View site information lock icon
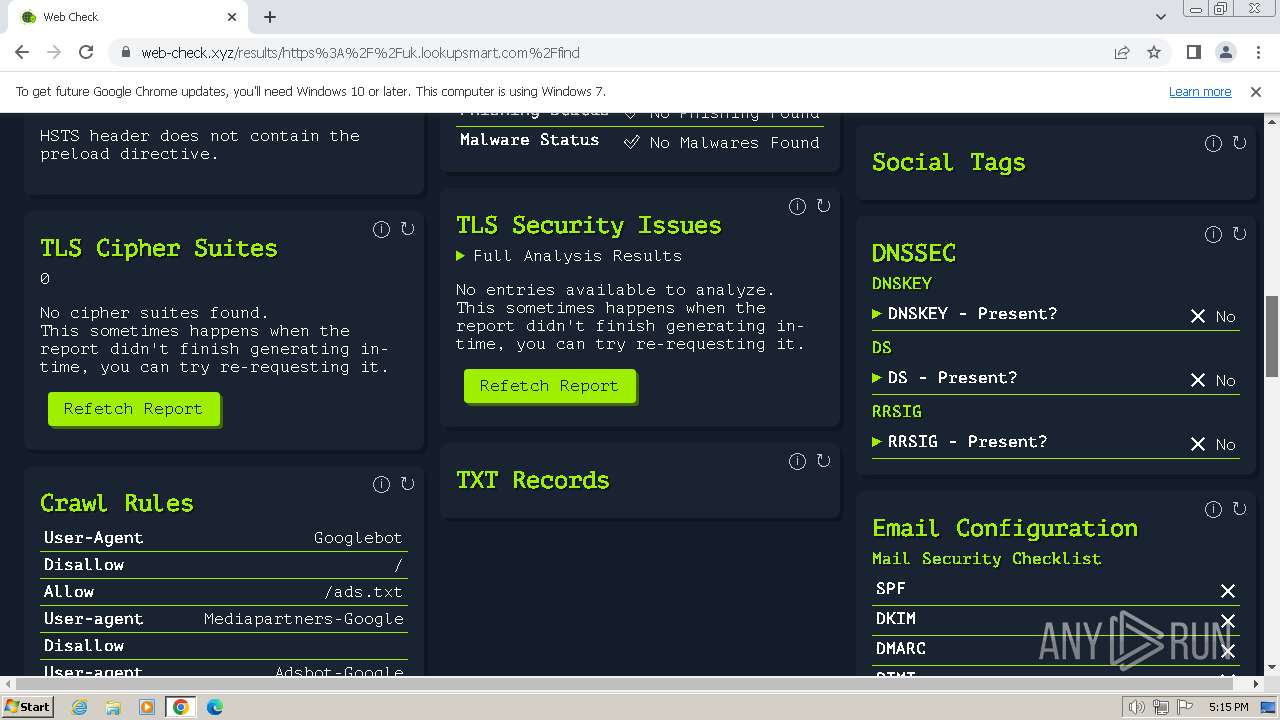1280x720 pixels. pyautogui.click(x=125, y=53)
